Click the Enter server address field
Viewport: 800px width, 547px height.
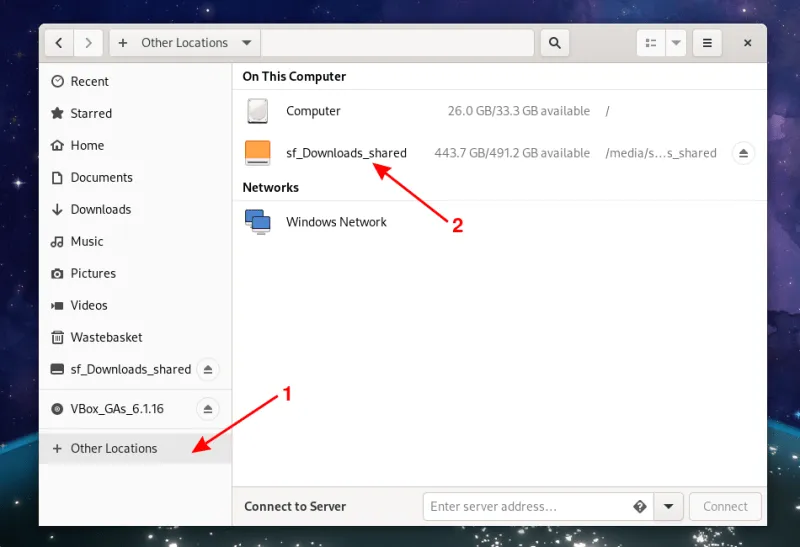527,507
